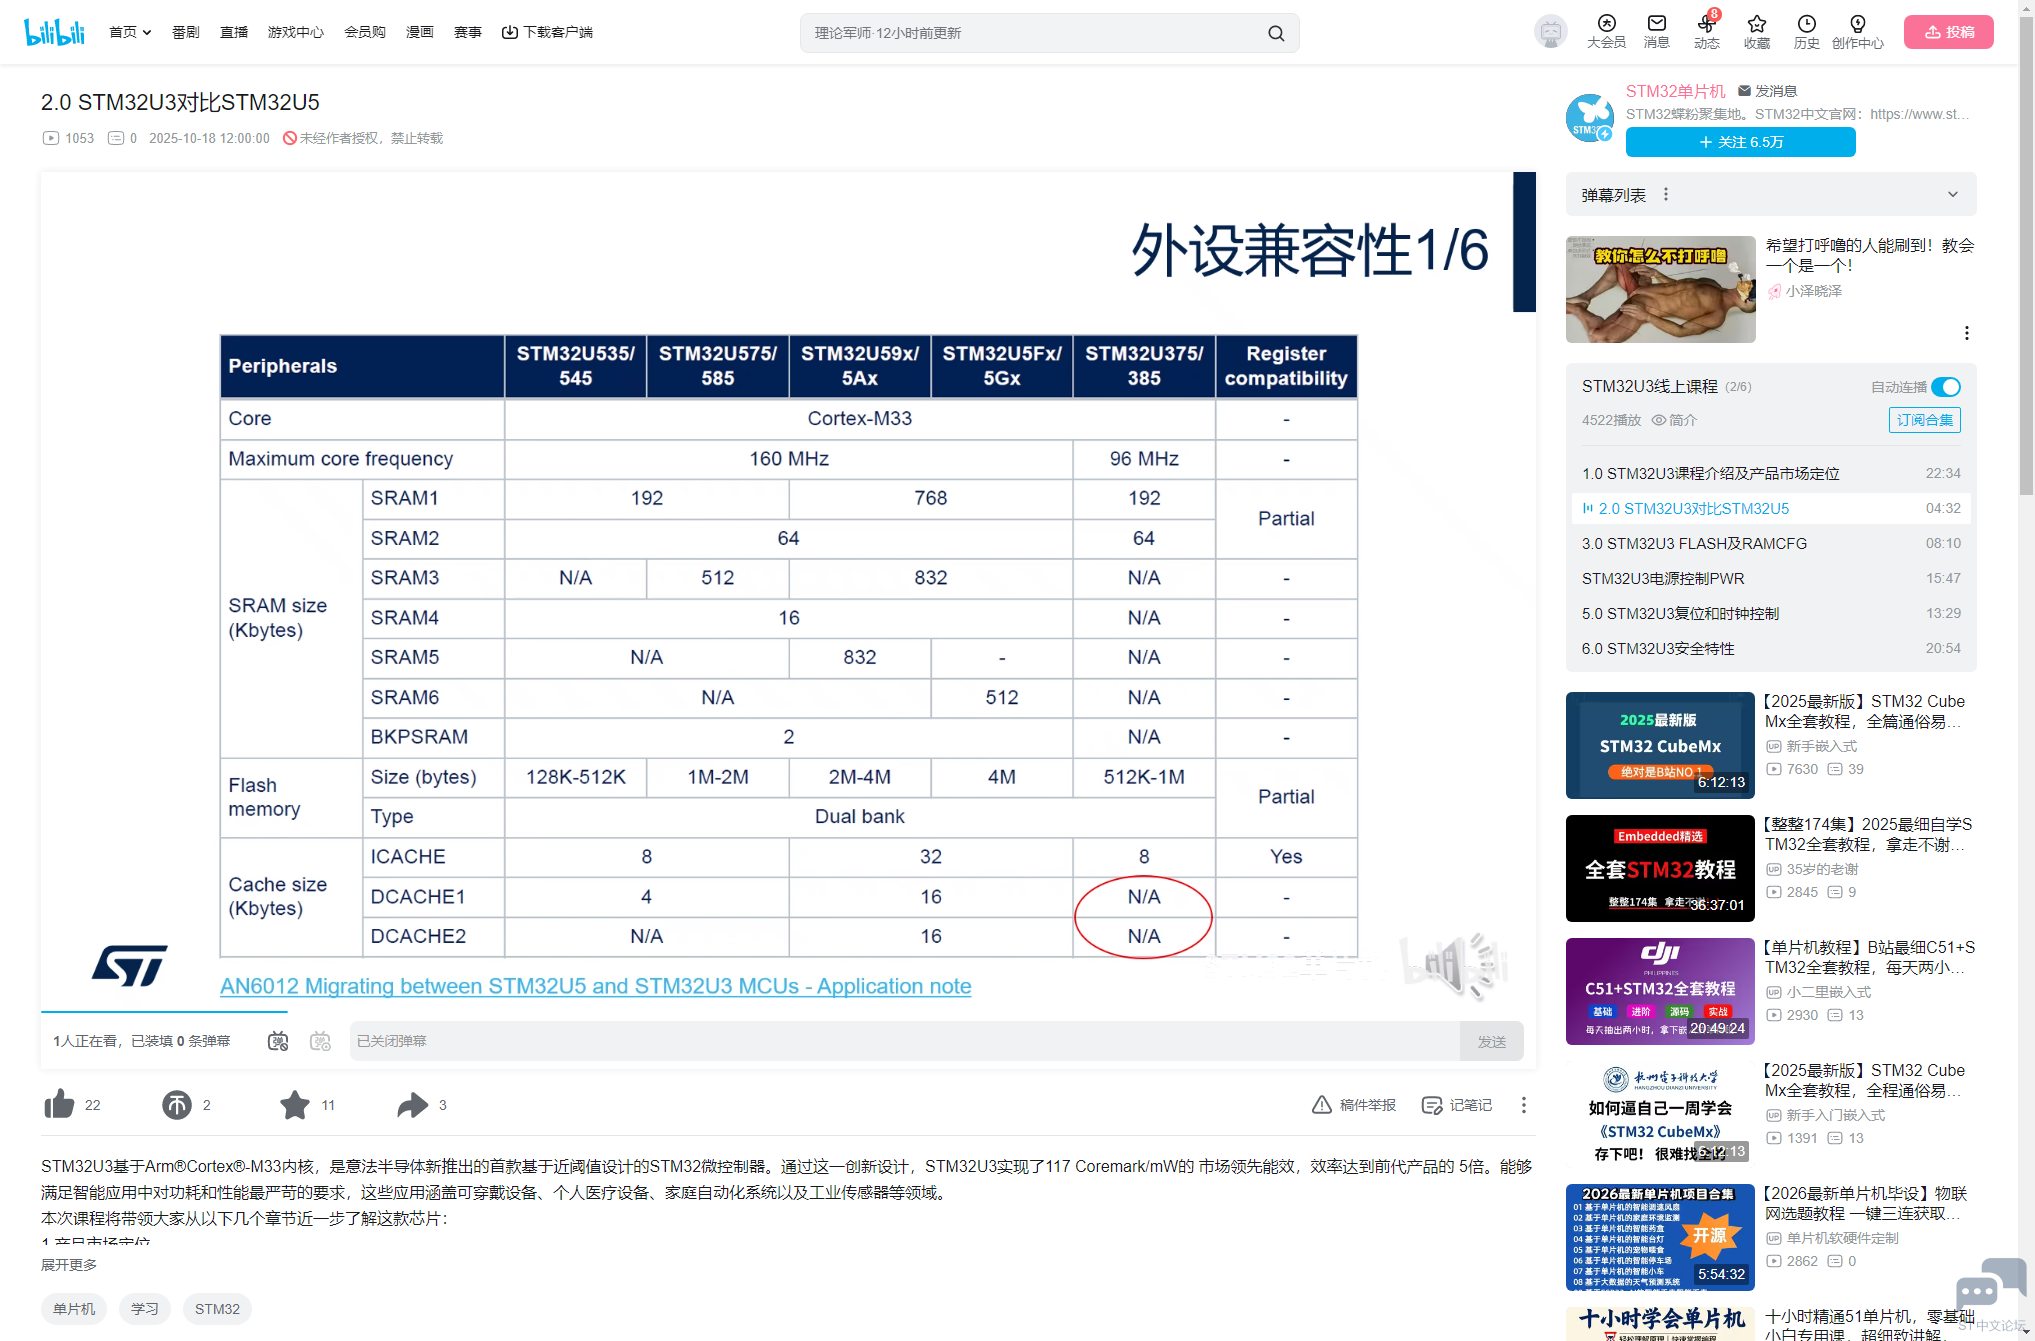Open more options beside 记笔记
This screenshot has height=1341, width=2035.
coord(1524,1104)
